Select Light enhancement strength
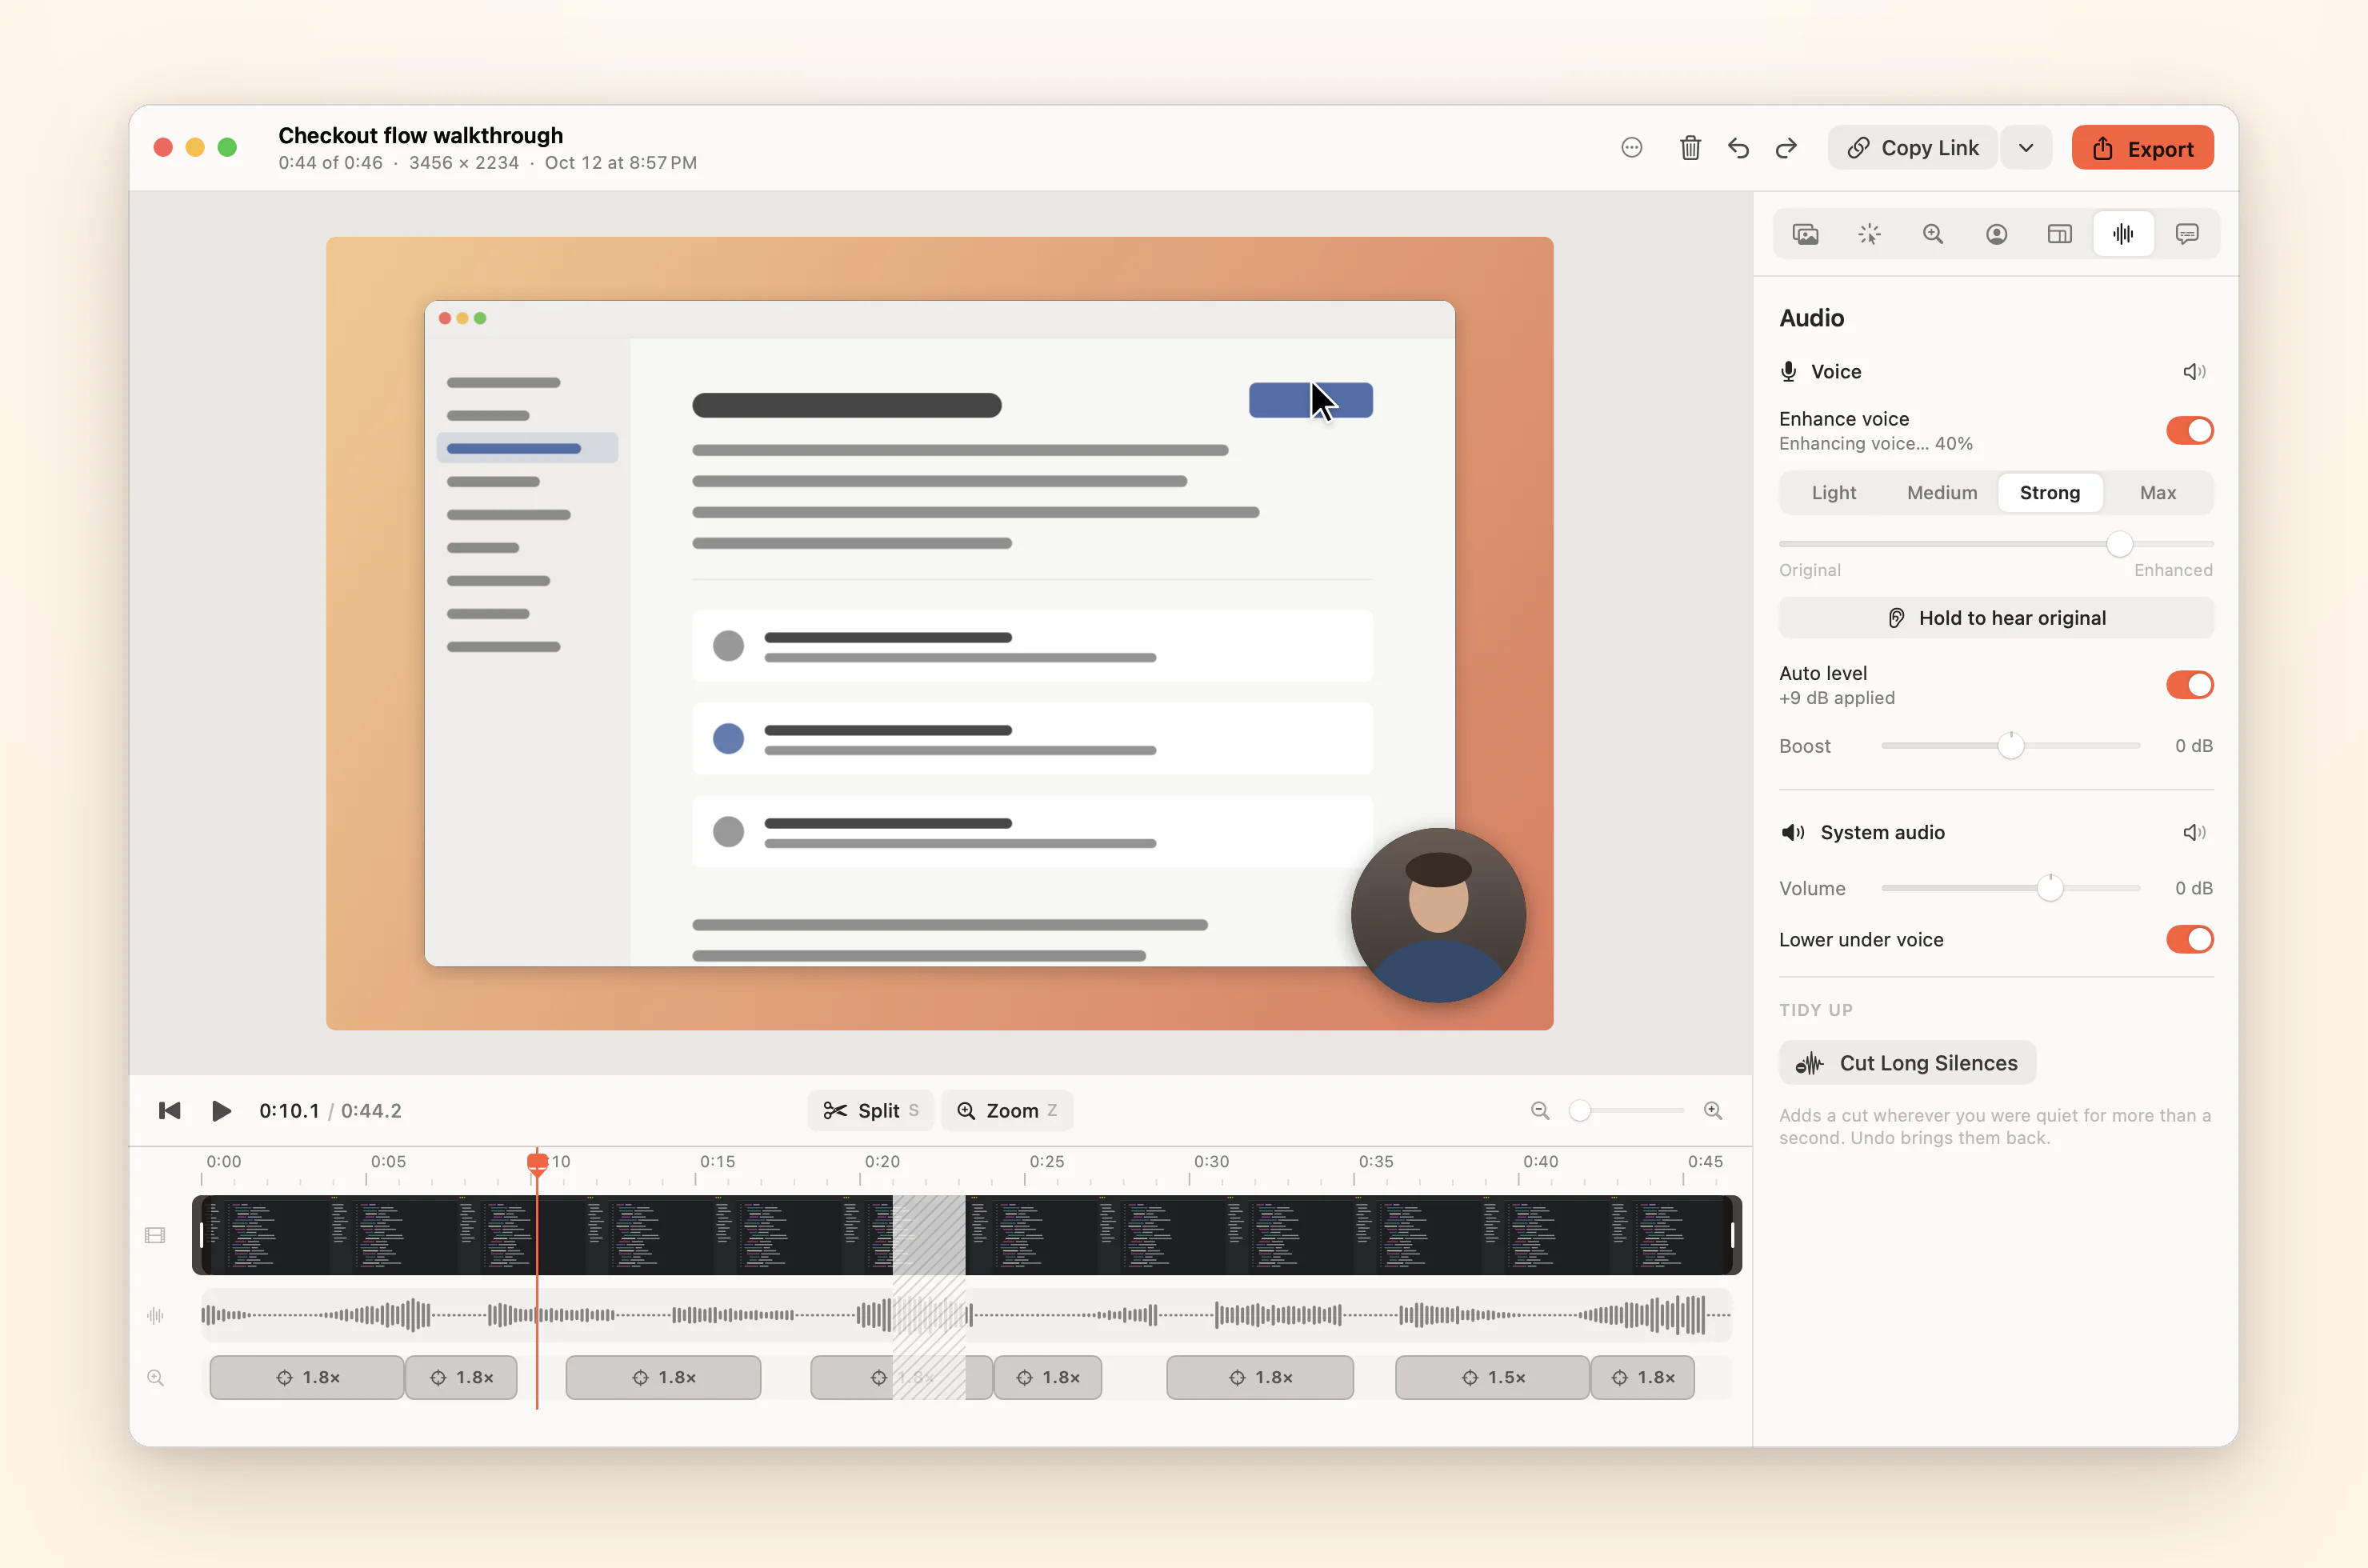Viewport: 2368px width, 1568px height. pos(1834,493)
